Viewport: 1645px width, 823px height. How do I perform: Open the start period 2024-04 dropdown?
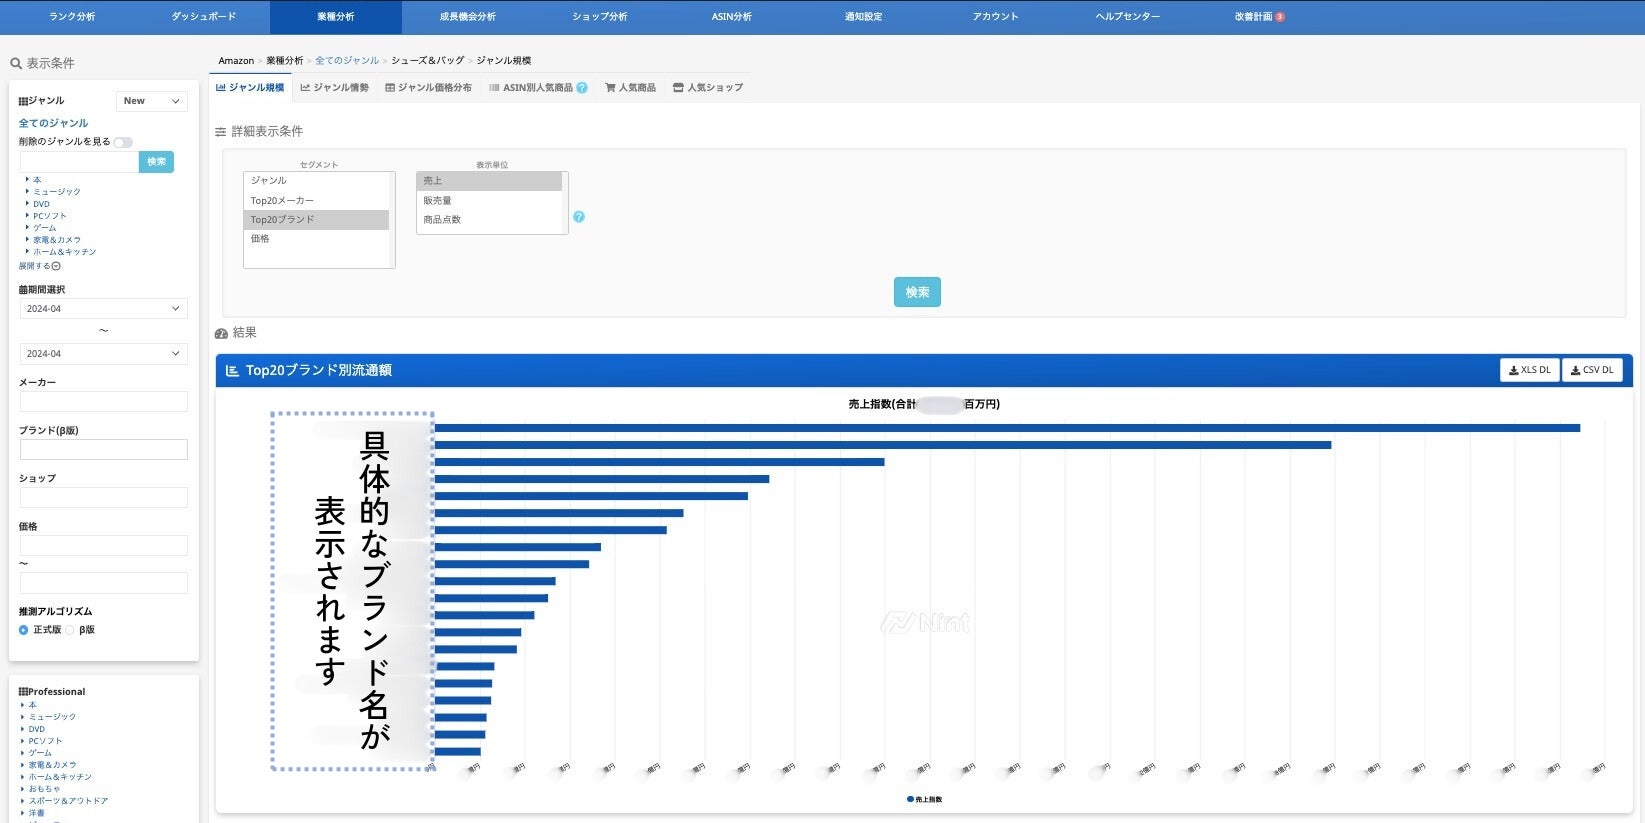coord(103,309)
